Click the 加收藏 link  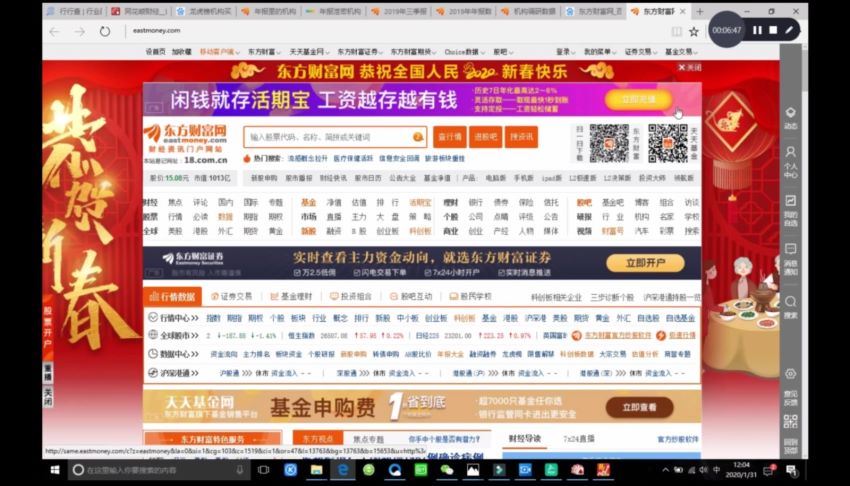(182, 51)
